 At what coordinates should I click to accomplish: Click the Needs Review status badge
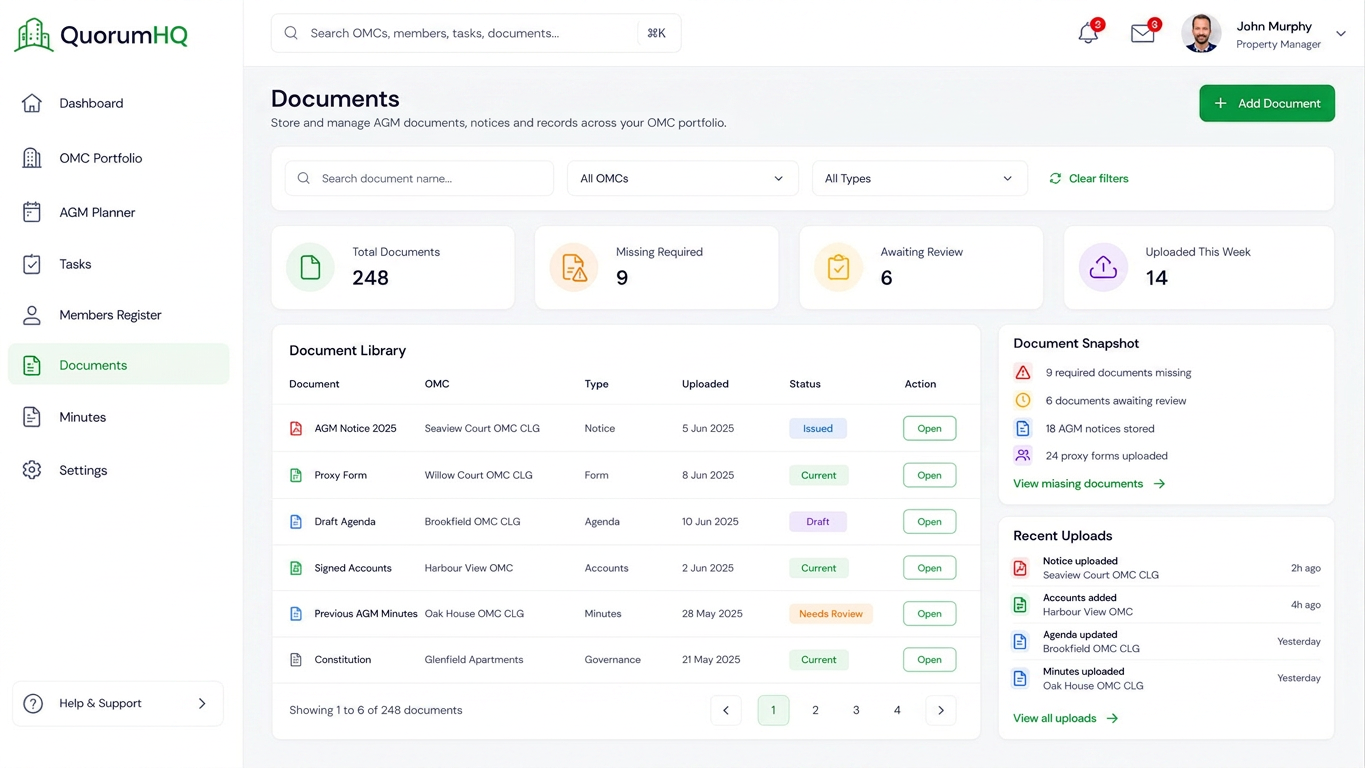pyautogui.click(x=831, y=613)
